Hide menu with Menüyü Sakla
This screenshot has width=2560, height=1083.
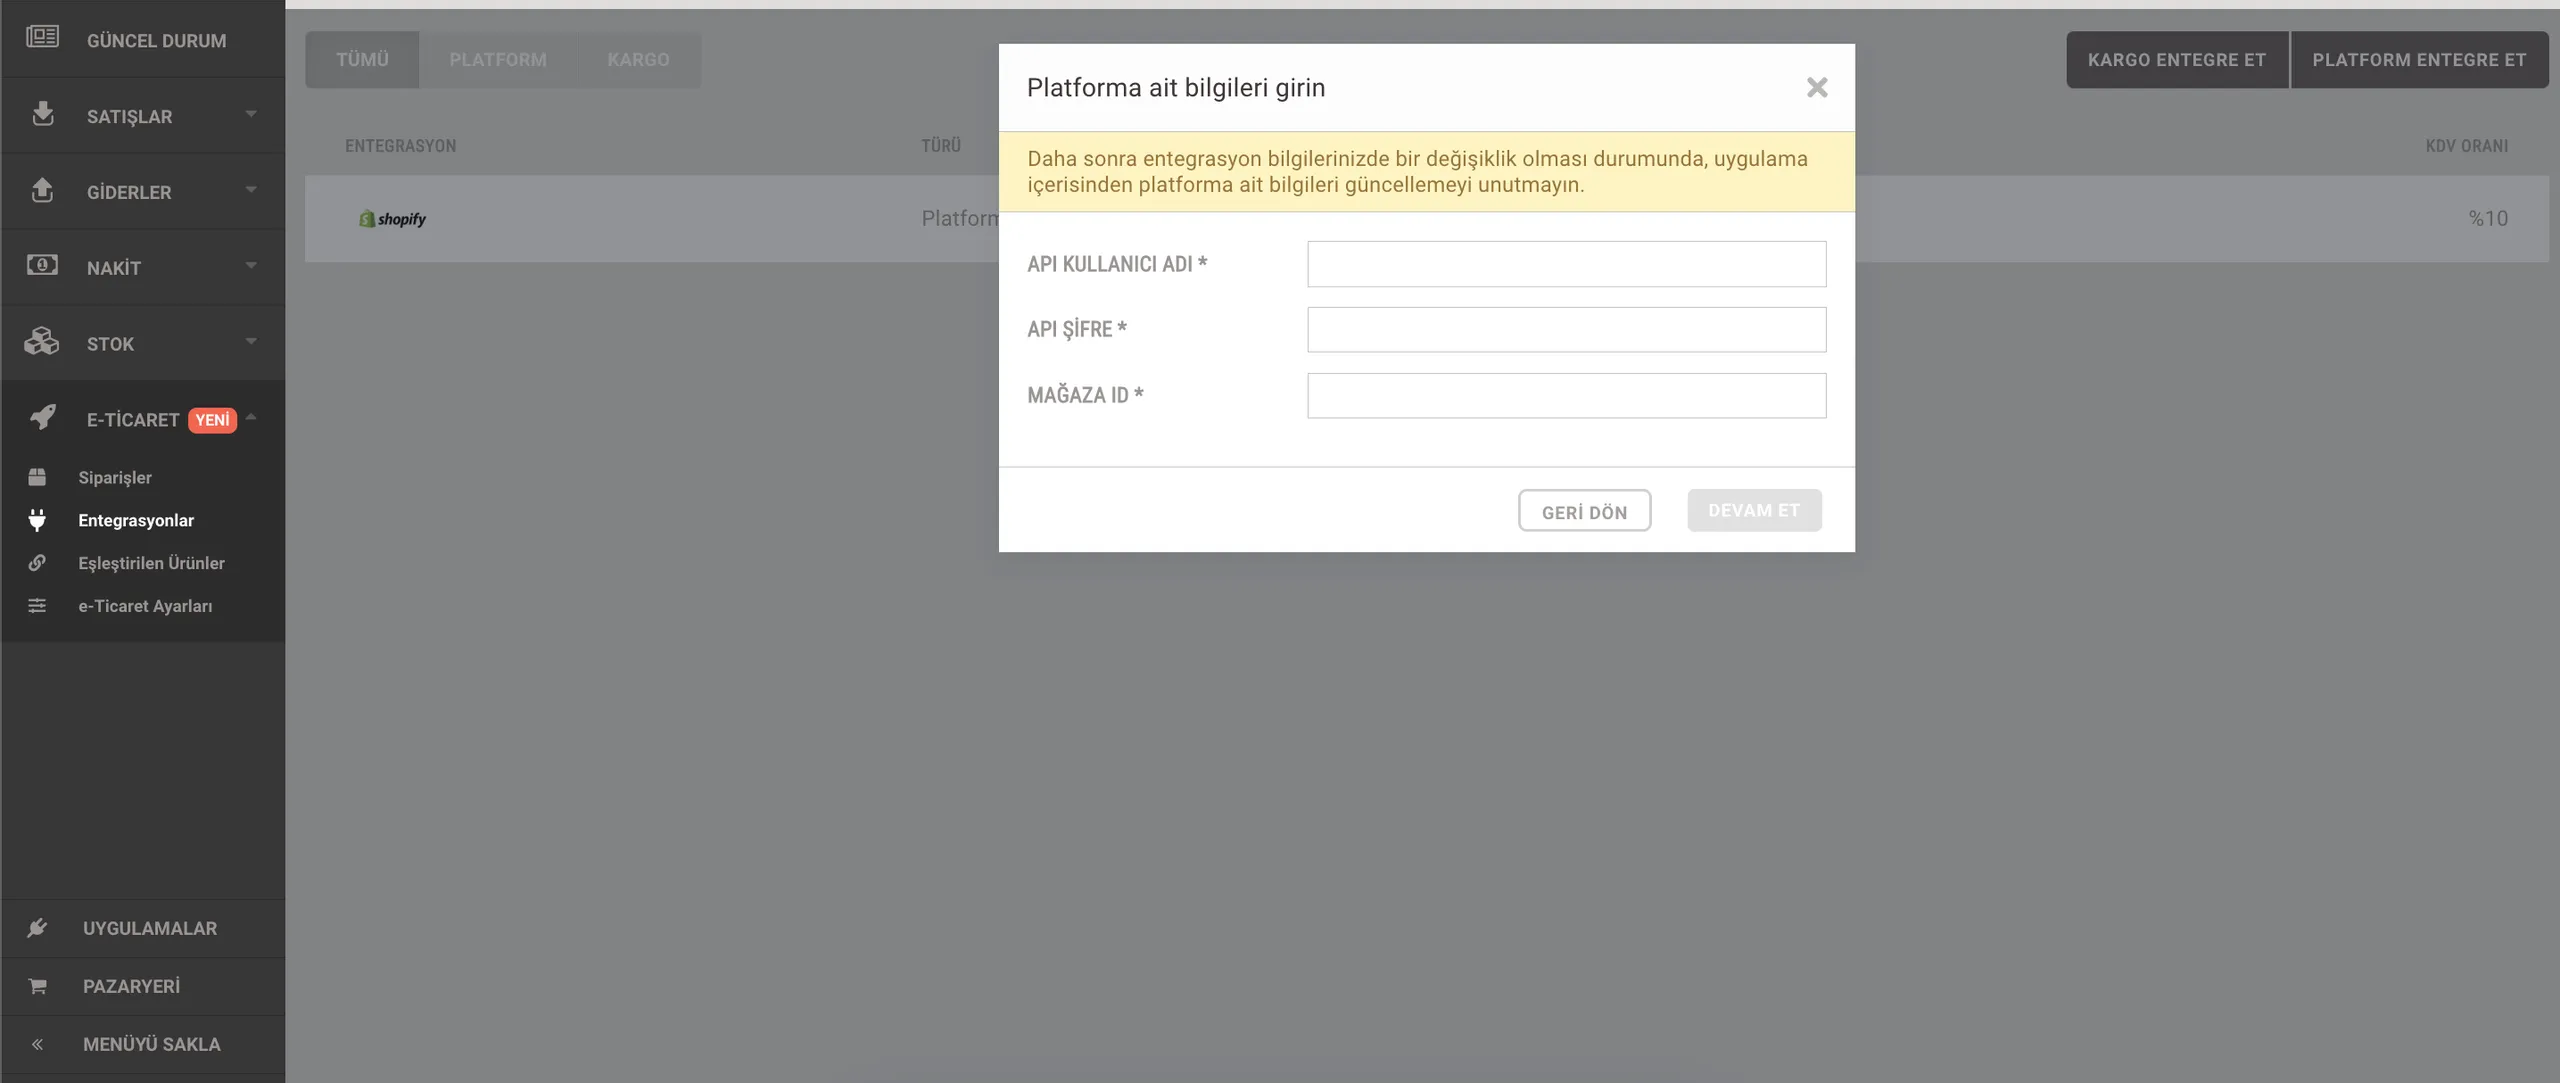point(143,1044)
